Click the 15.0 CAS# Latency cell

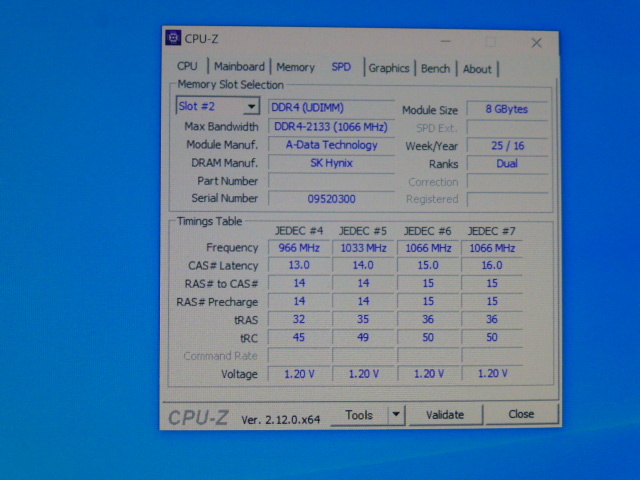(x=428, y=265)
